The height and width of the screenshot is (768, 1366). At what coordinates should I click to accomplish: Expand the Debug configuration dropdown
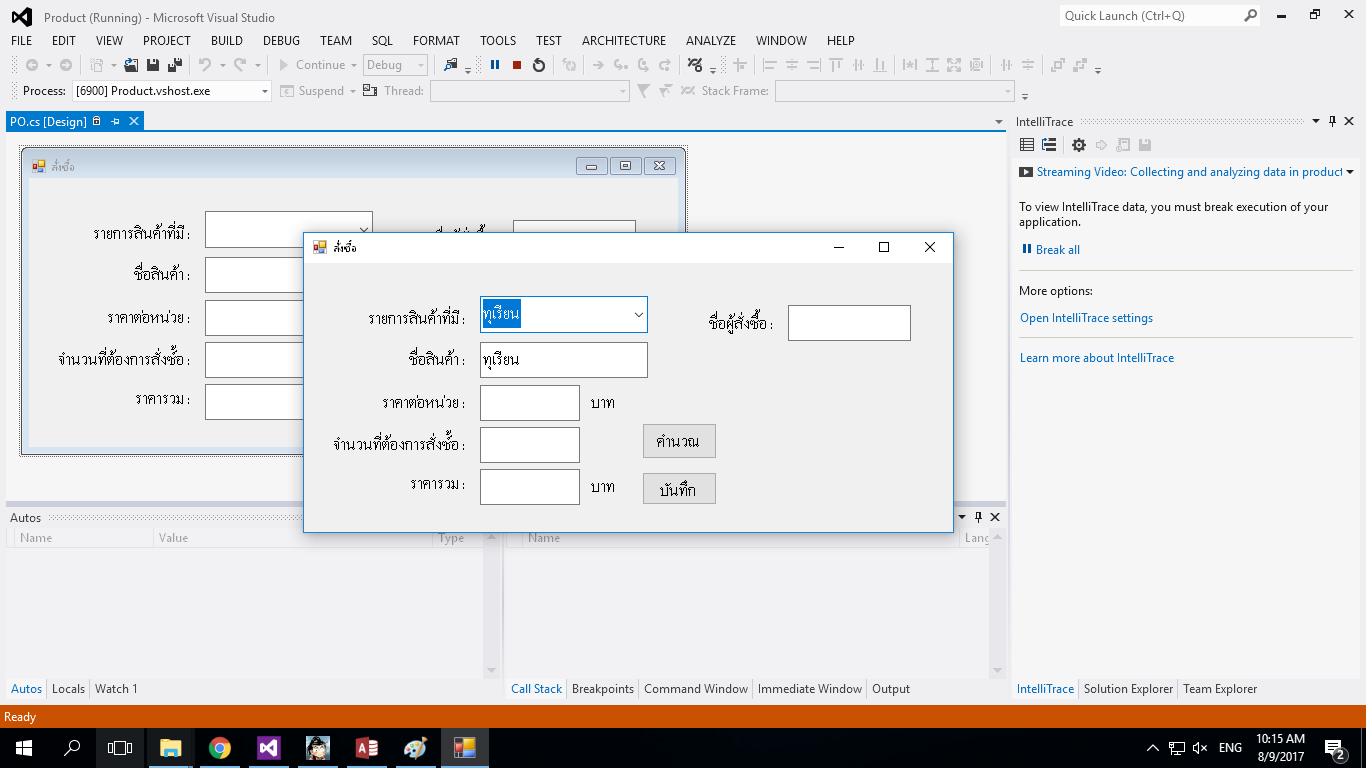(x=420, y=65)
